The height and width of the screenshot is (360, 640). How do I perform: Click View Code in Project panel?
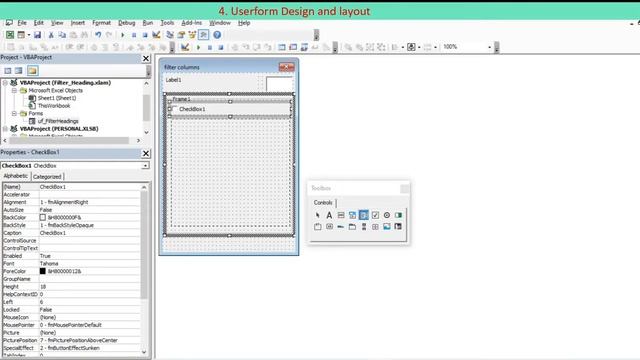8,71
